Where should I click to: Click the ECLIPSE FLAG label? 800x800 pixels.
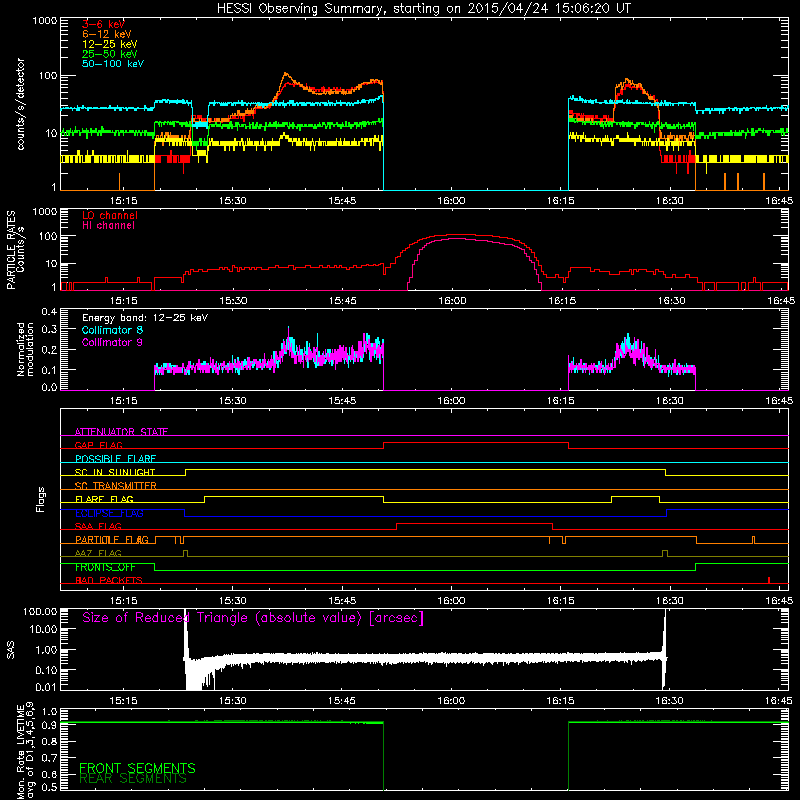tap(109, 513)
